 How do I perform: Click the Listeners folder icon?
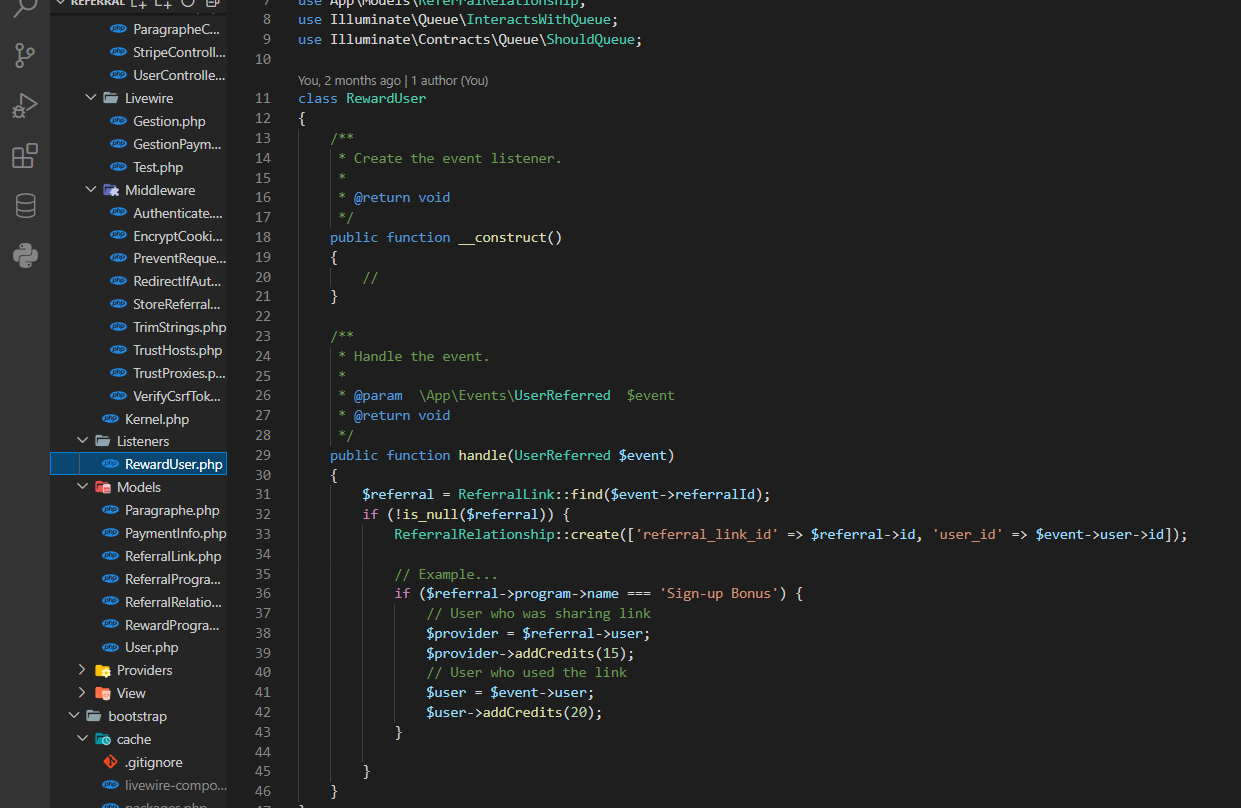tap(102, 441)
